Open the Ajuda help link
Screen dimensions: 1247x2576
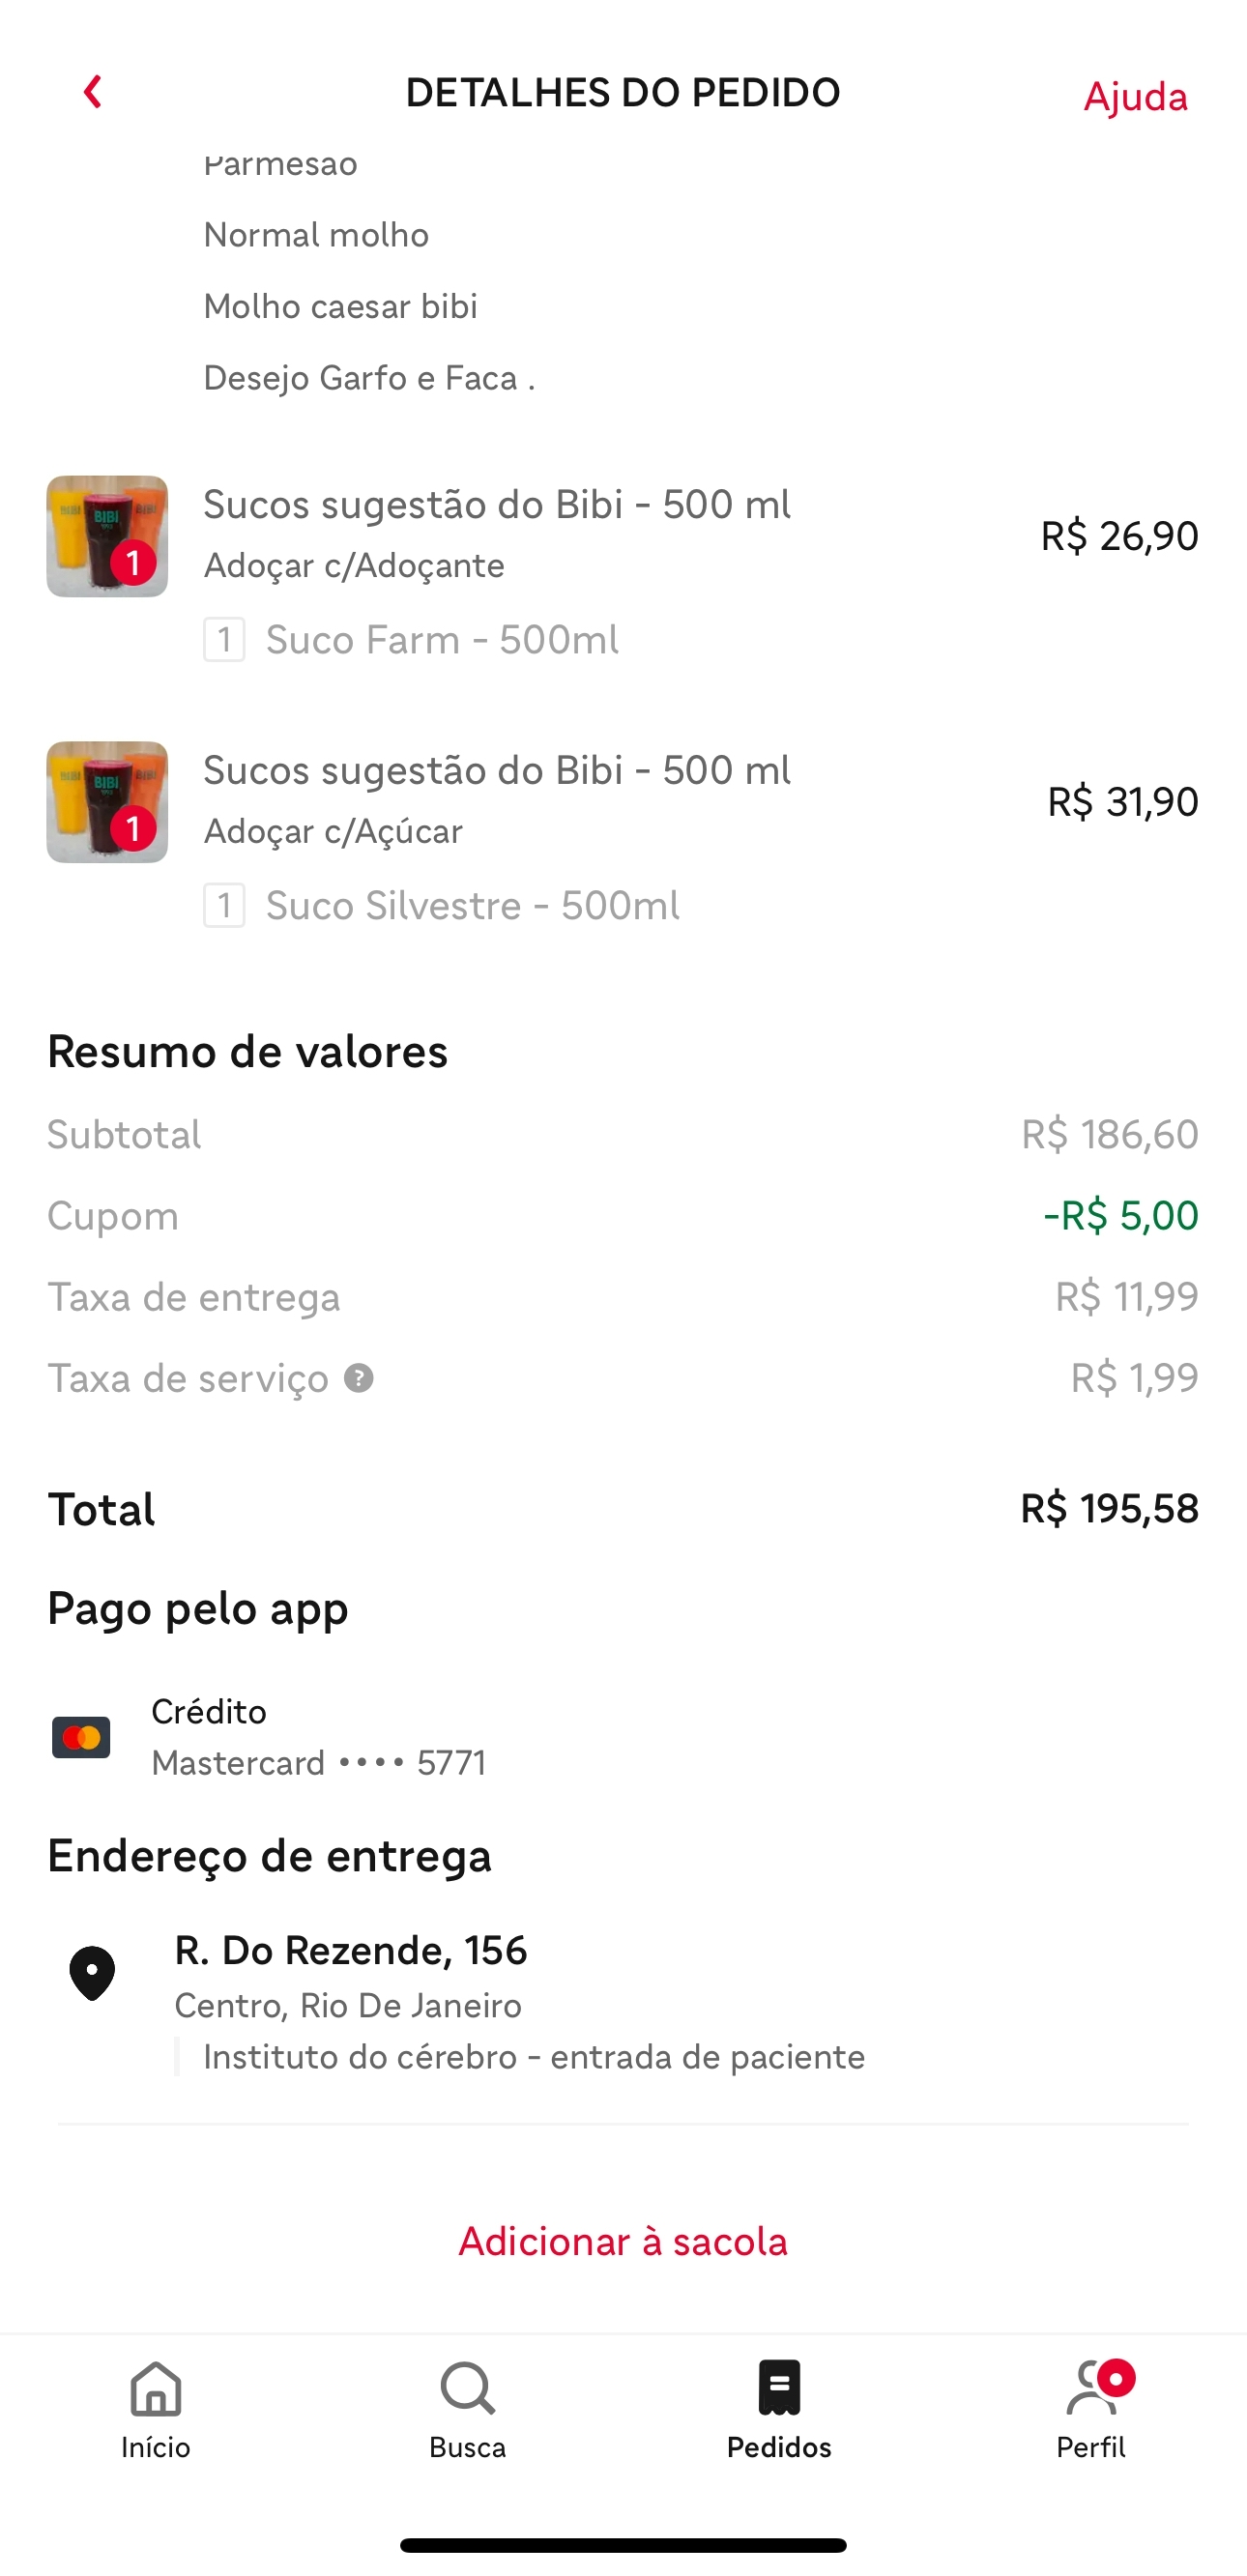point(1134,97)
